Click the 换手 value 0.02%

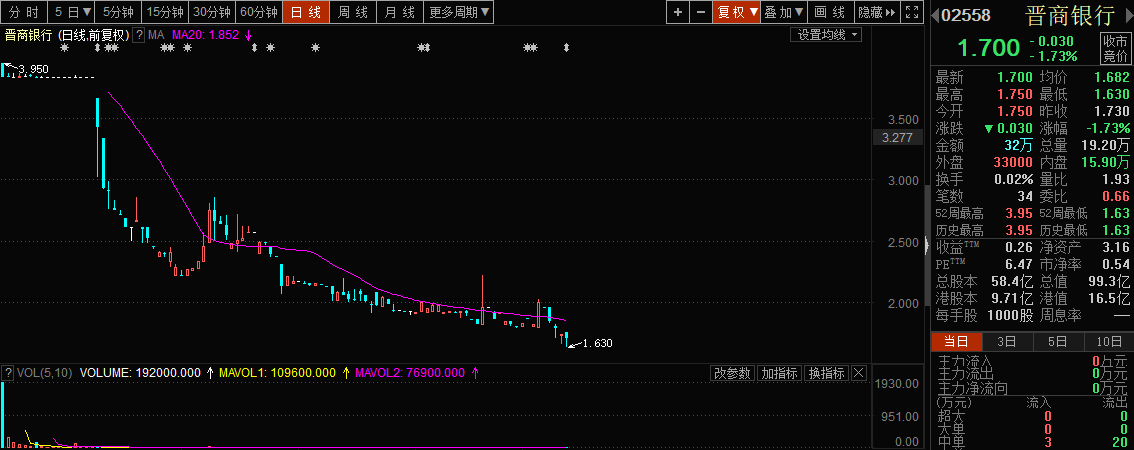pos(1013,179)
